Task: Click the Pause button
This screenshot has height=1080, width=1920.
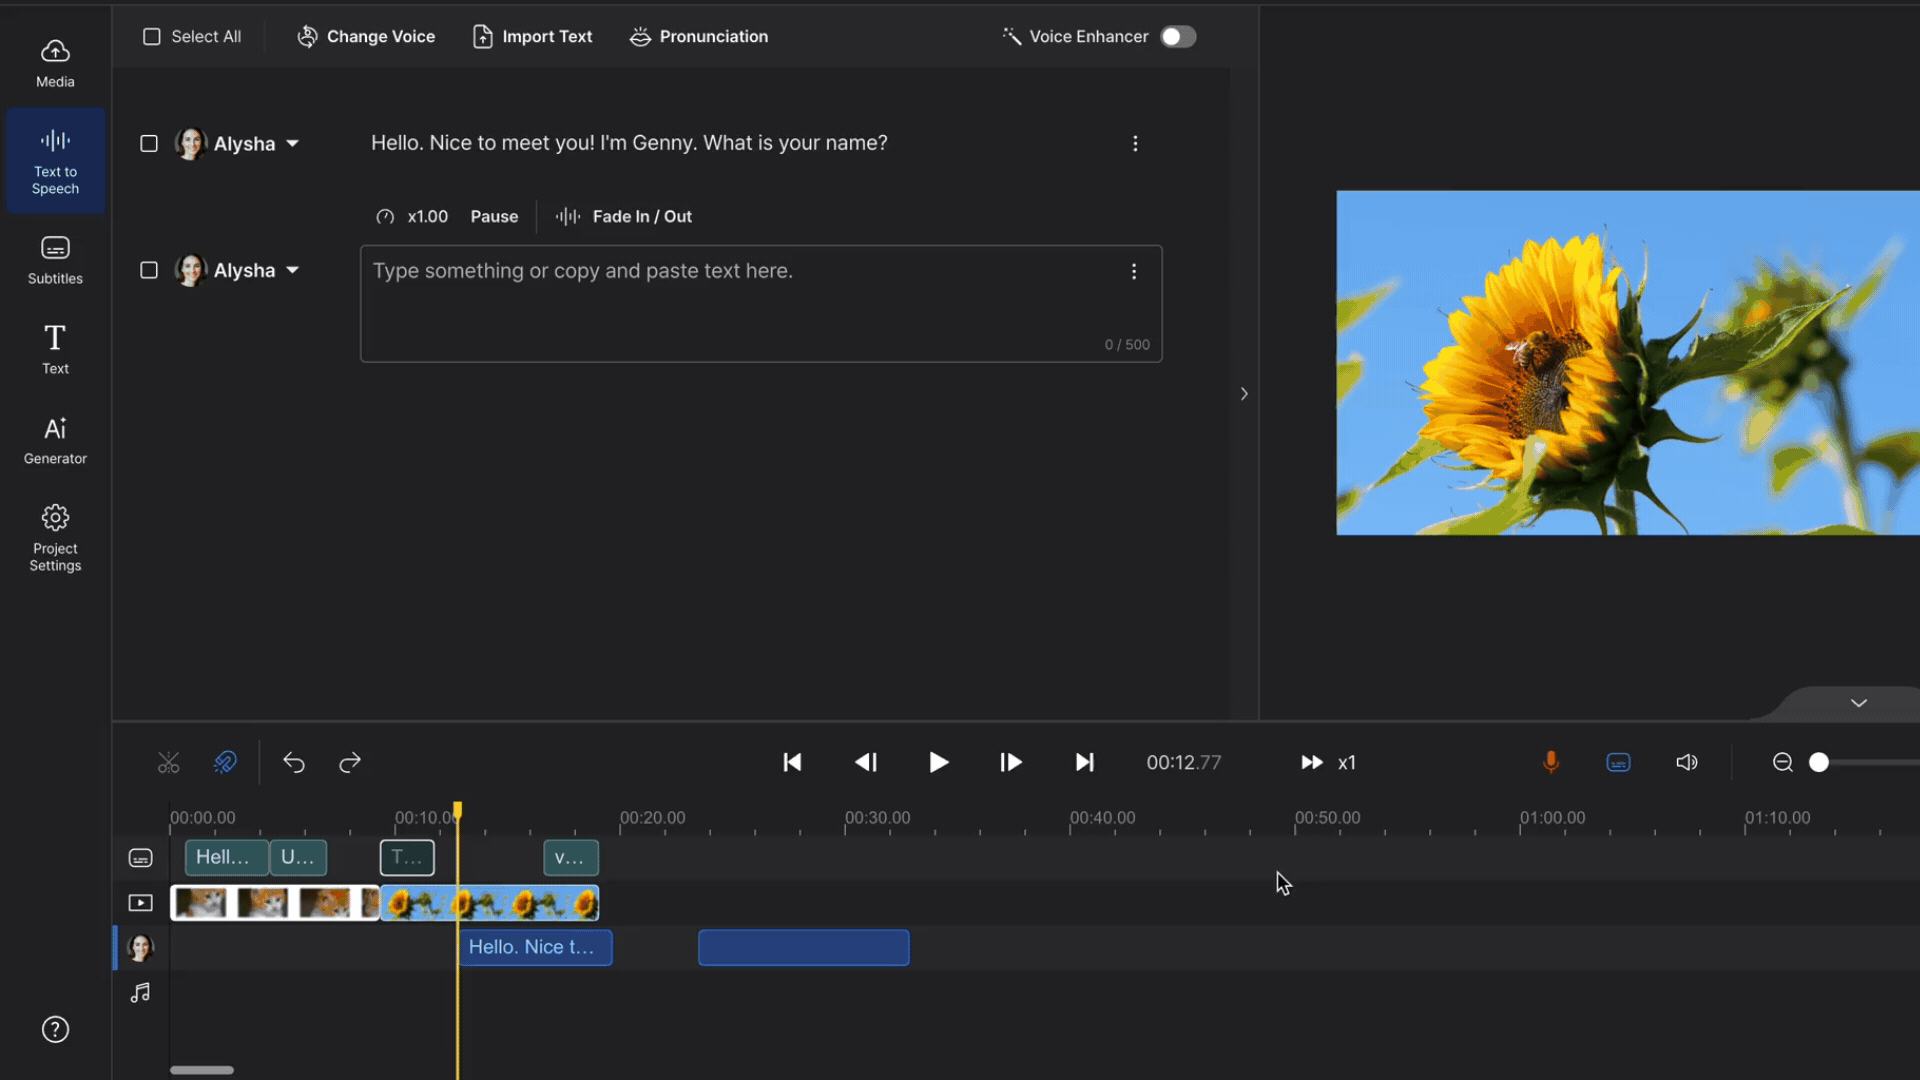Action: (494, 216)
